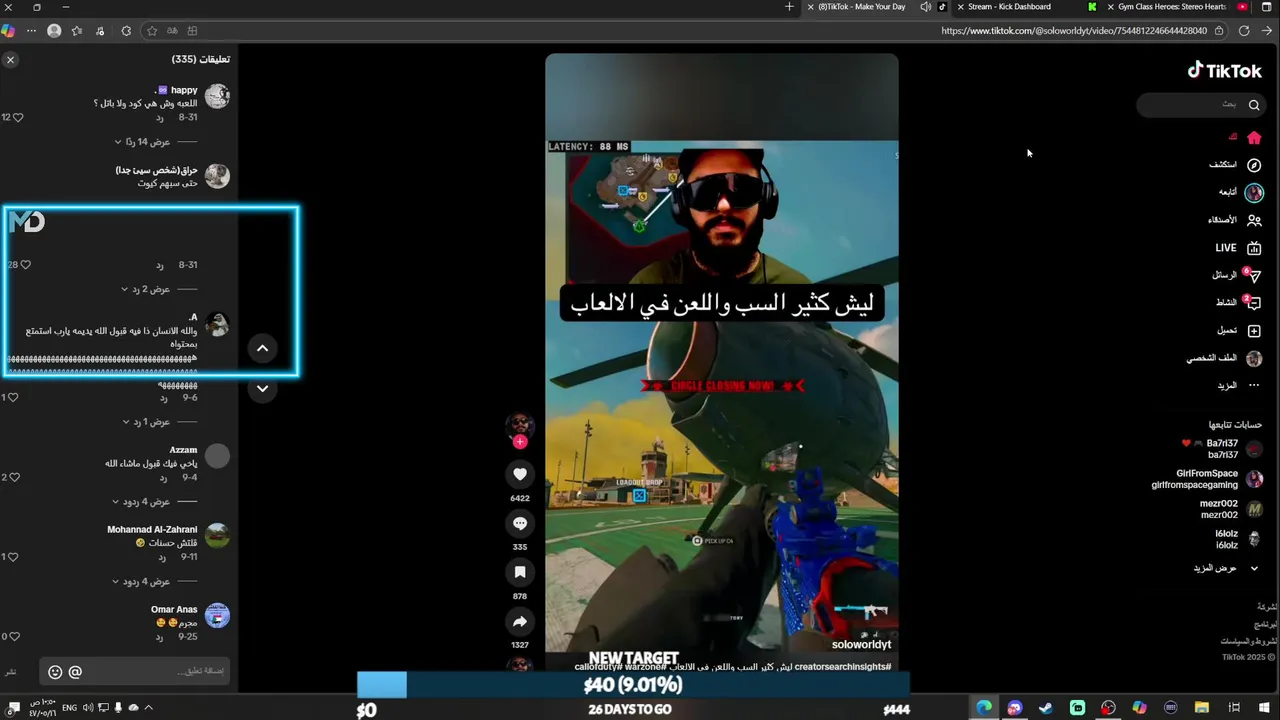
Task: Like Mohannad Al-Zahrani's comment
Action: click(13, 557)
